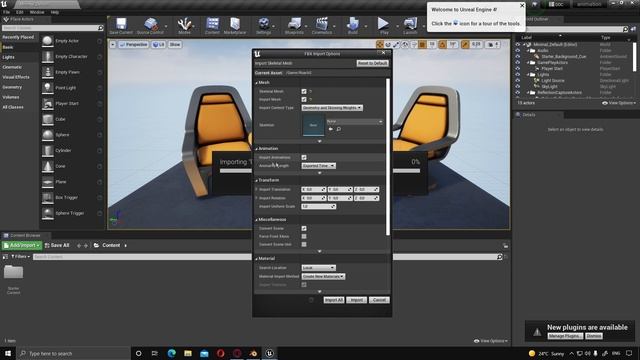Click the Modes toolbar icon

[x=184, y=26]
